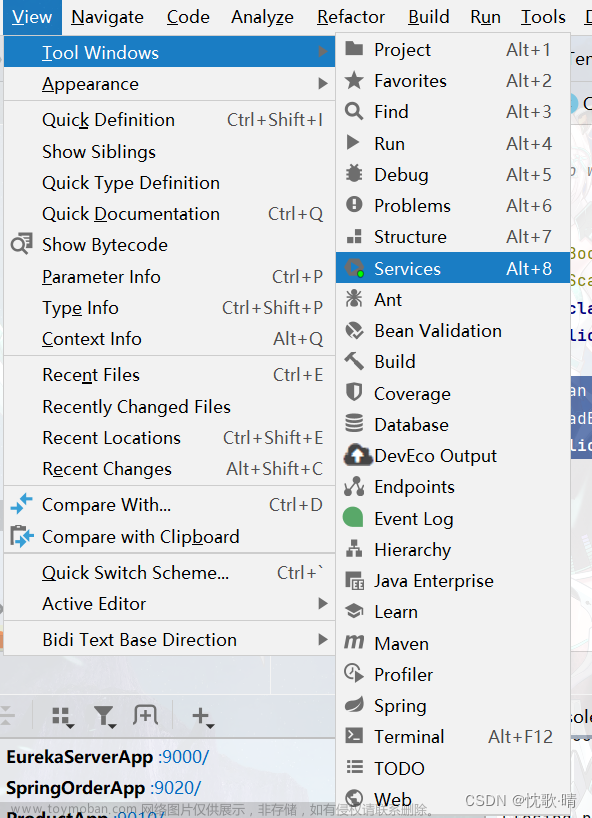Click the Maven m icon
Image resolution: width=592 pixels, height=818 pixels.
click(354, 642)
